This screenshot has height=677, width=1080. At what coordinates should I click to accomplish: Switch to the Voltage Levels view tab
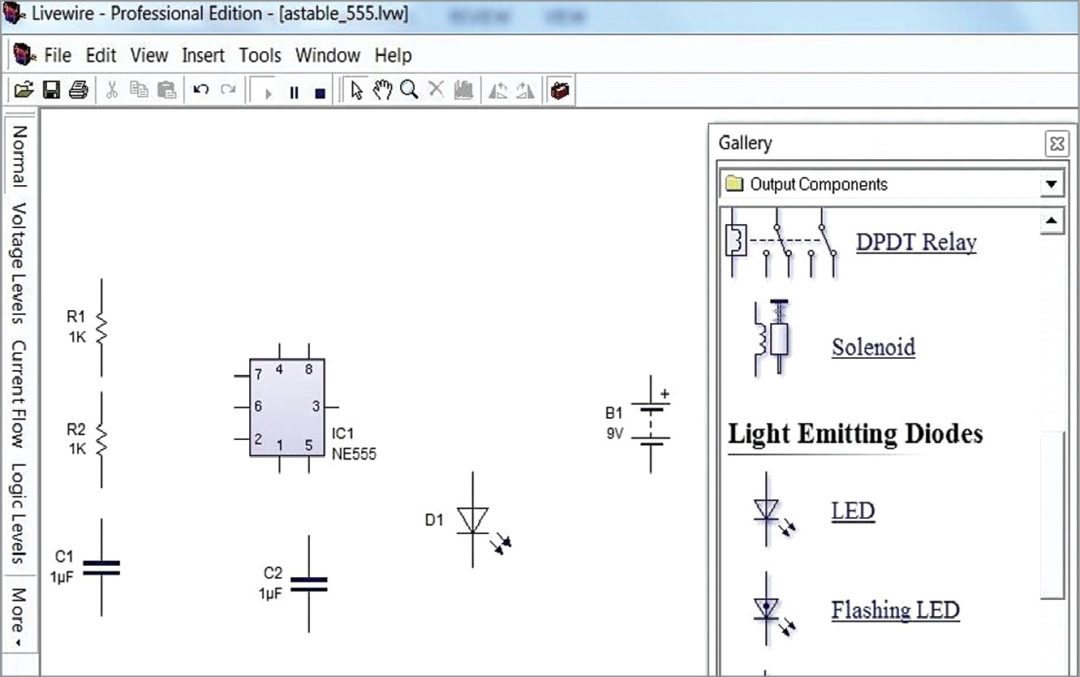[x=18, y=263]
